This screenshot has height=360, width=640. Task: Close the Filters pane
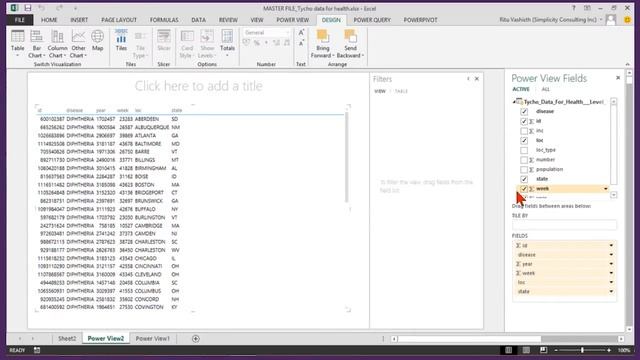477,79
